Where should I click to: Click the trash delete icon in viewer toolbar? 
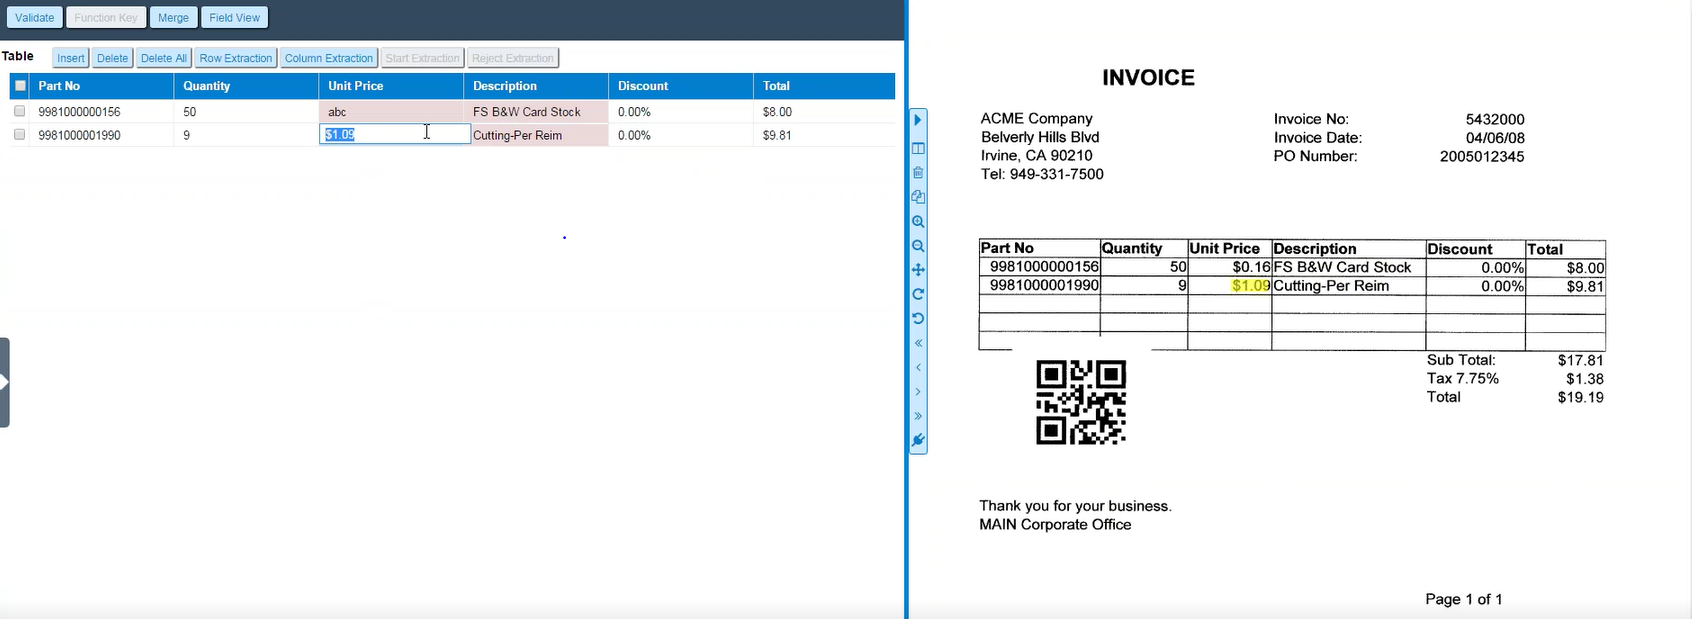click(x=918, y=173)
